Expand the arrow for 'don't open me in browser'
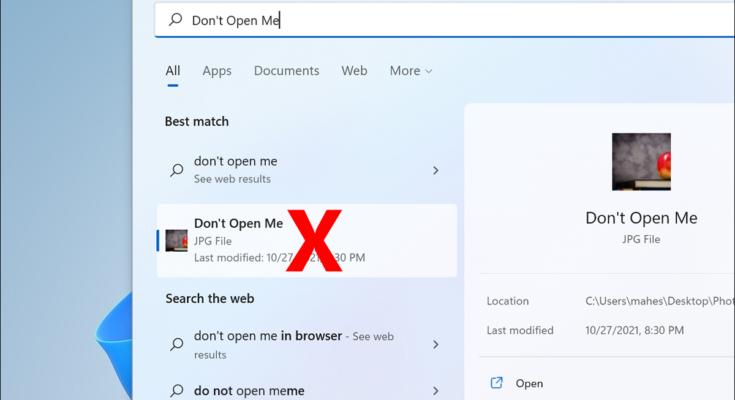Viewport: 735px width, 400px height. pyautogui.click(x=435, y=344)
